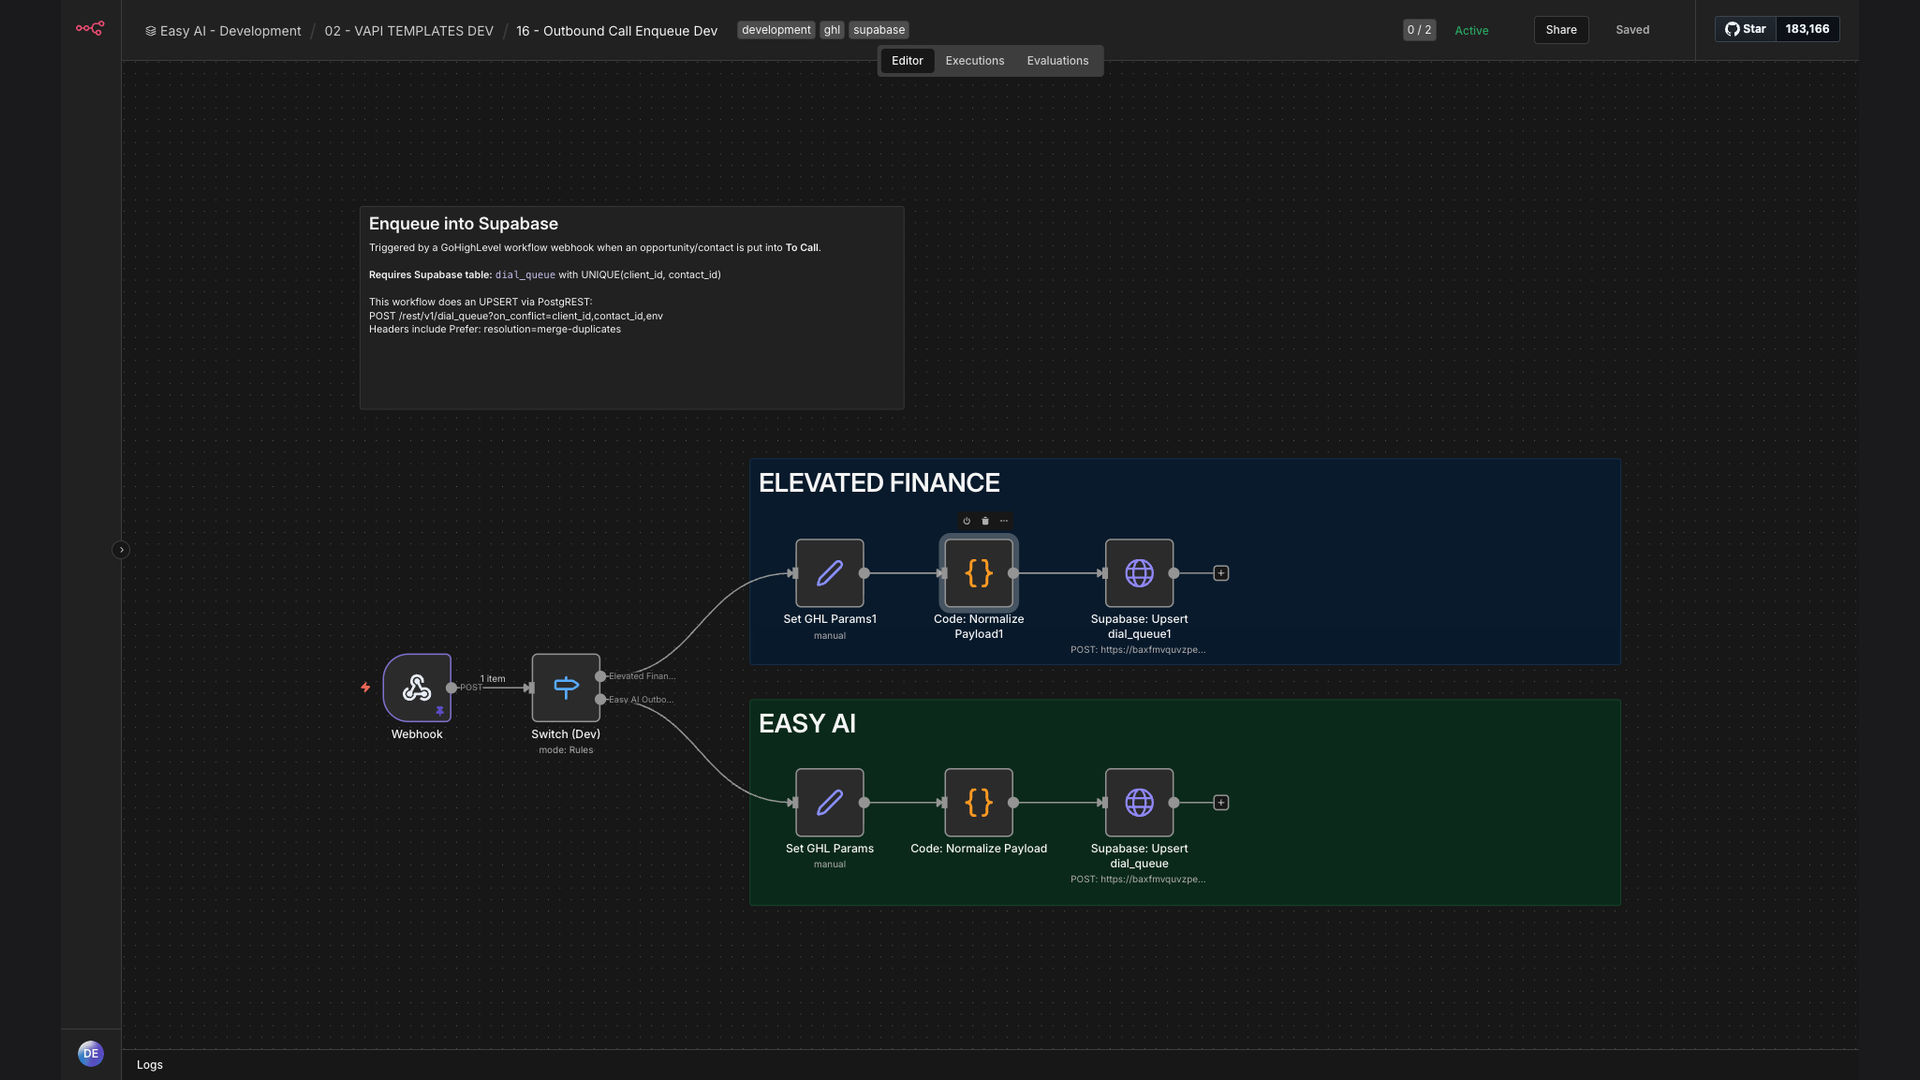The image size is (1920, 1080).
Task: Open Code: Normalize Payload node in Easy AI
Action: (979, 802)
